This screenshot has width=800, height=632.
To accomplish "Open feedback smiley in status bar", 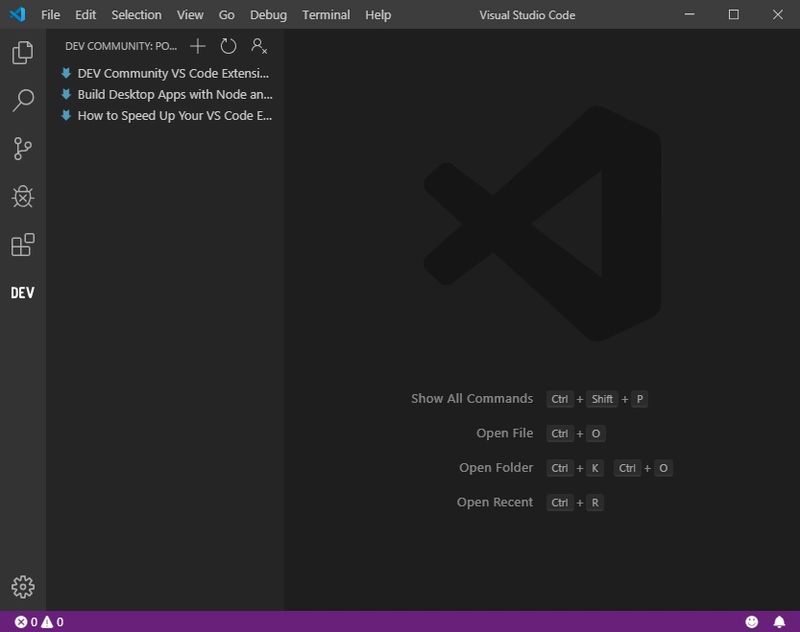I will [x=752, y=622].
